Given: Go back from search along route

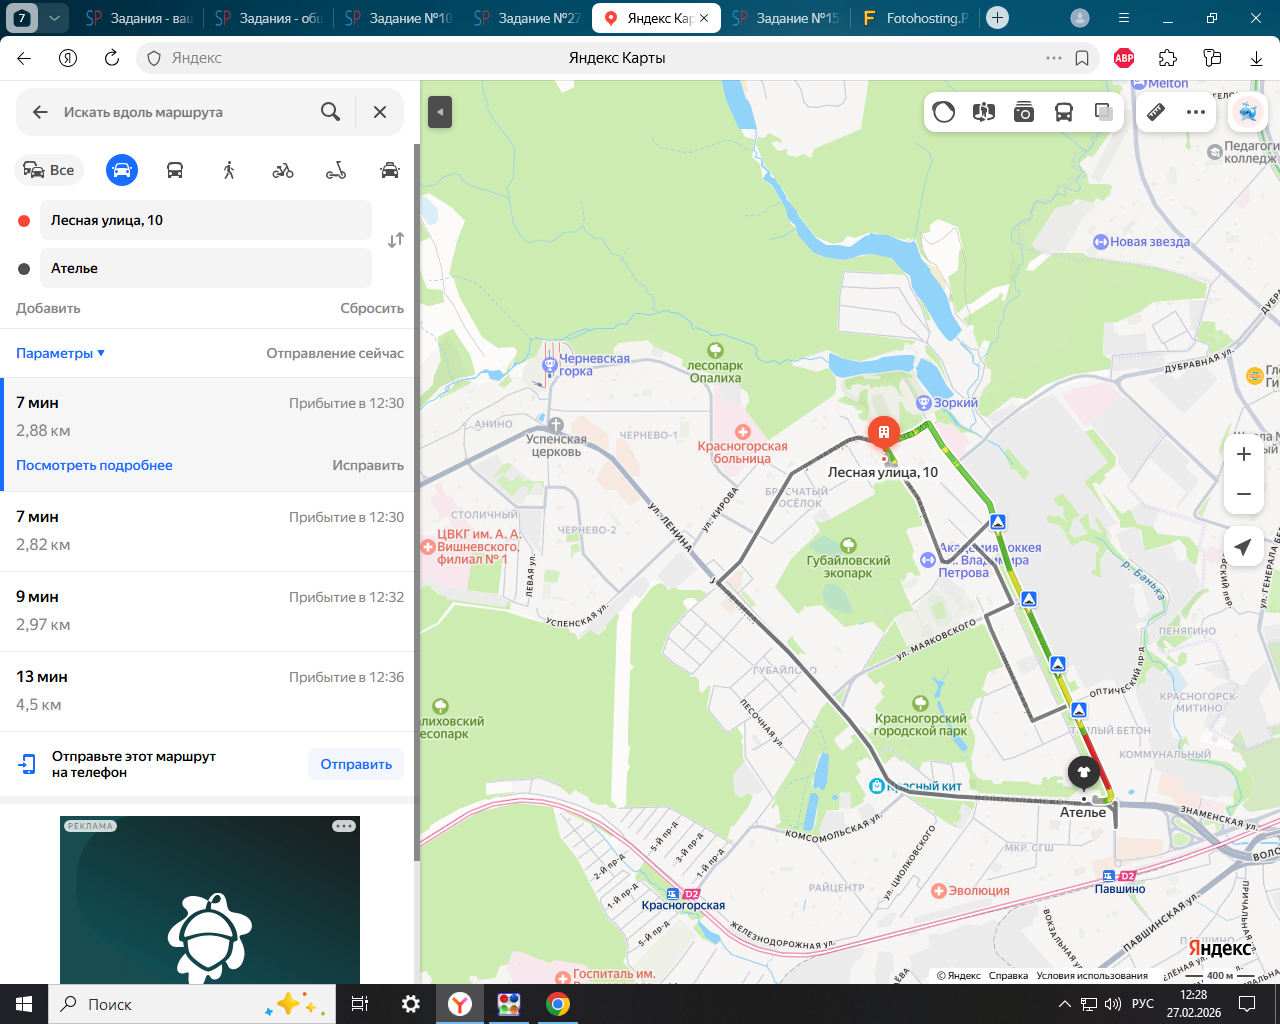Looking at the screenshot, I should (40, 112).
